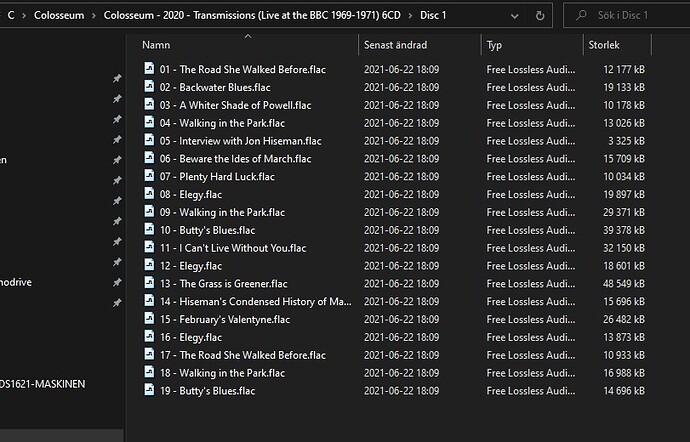The height and width of the screenshot is (442, 690).
Task: Click size value 39 378 kB
Action: coord(624,230)
